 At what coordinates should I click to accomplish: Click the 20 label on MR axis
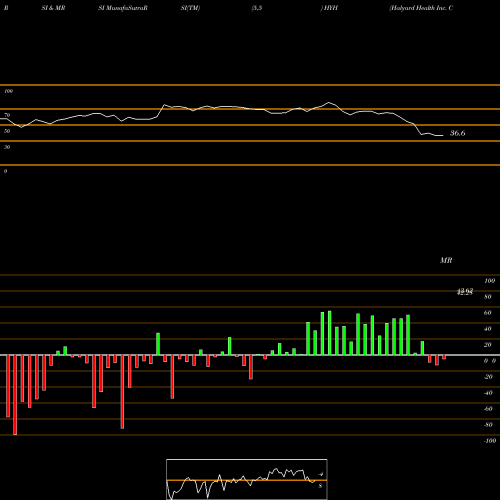tap(488, 345)
